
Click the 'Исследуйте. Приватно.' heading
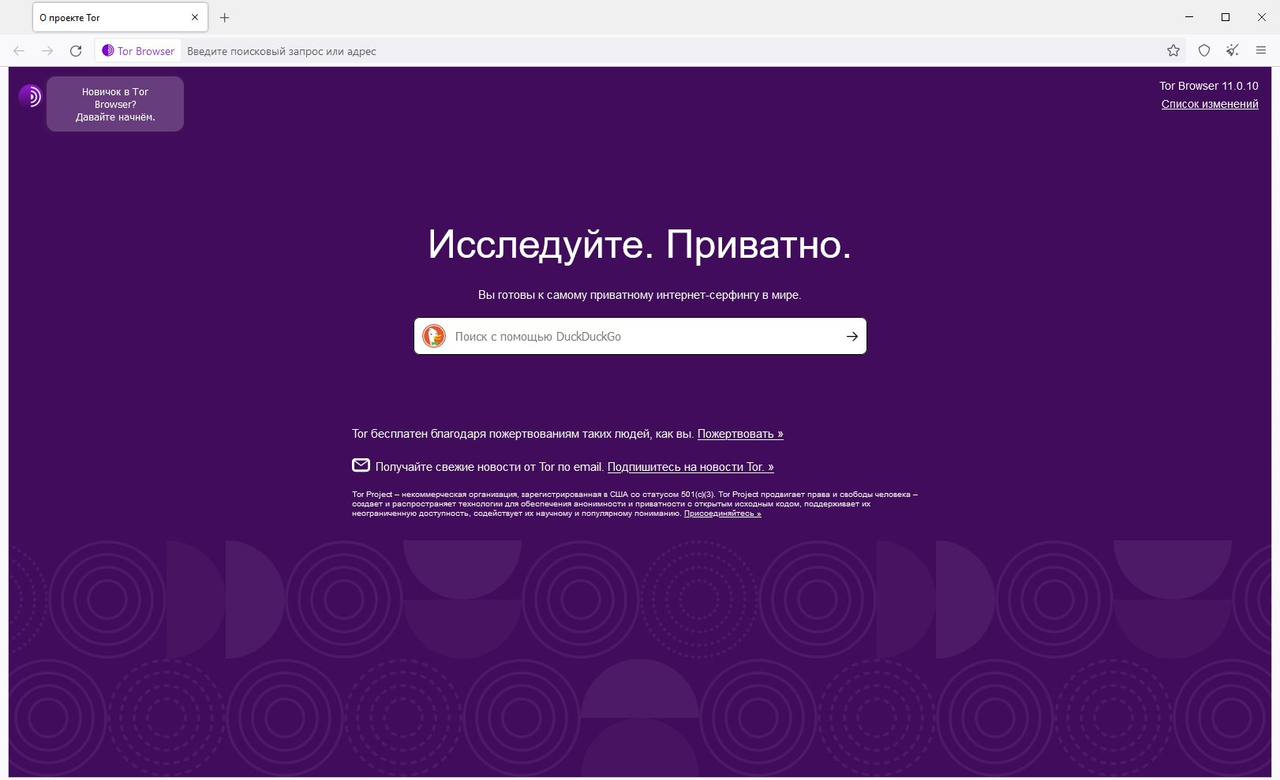coord(640,245)
